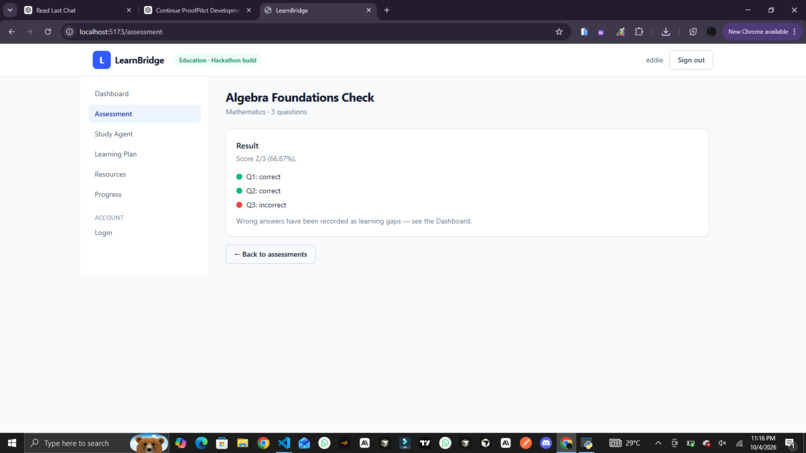Open Discord from the taskbar
This screenshot has height=453, width=806.
point(546,443)
